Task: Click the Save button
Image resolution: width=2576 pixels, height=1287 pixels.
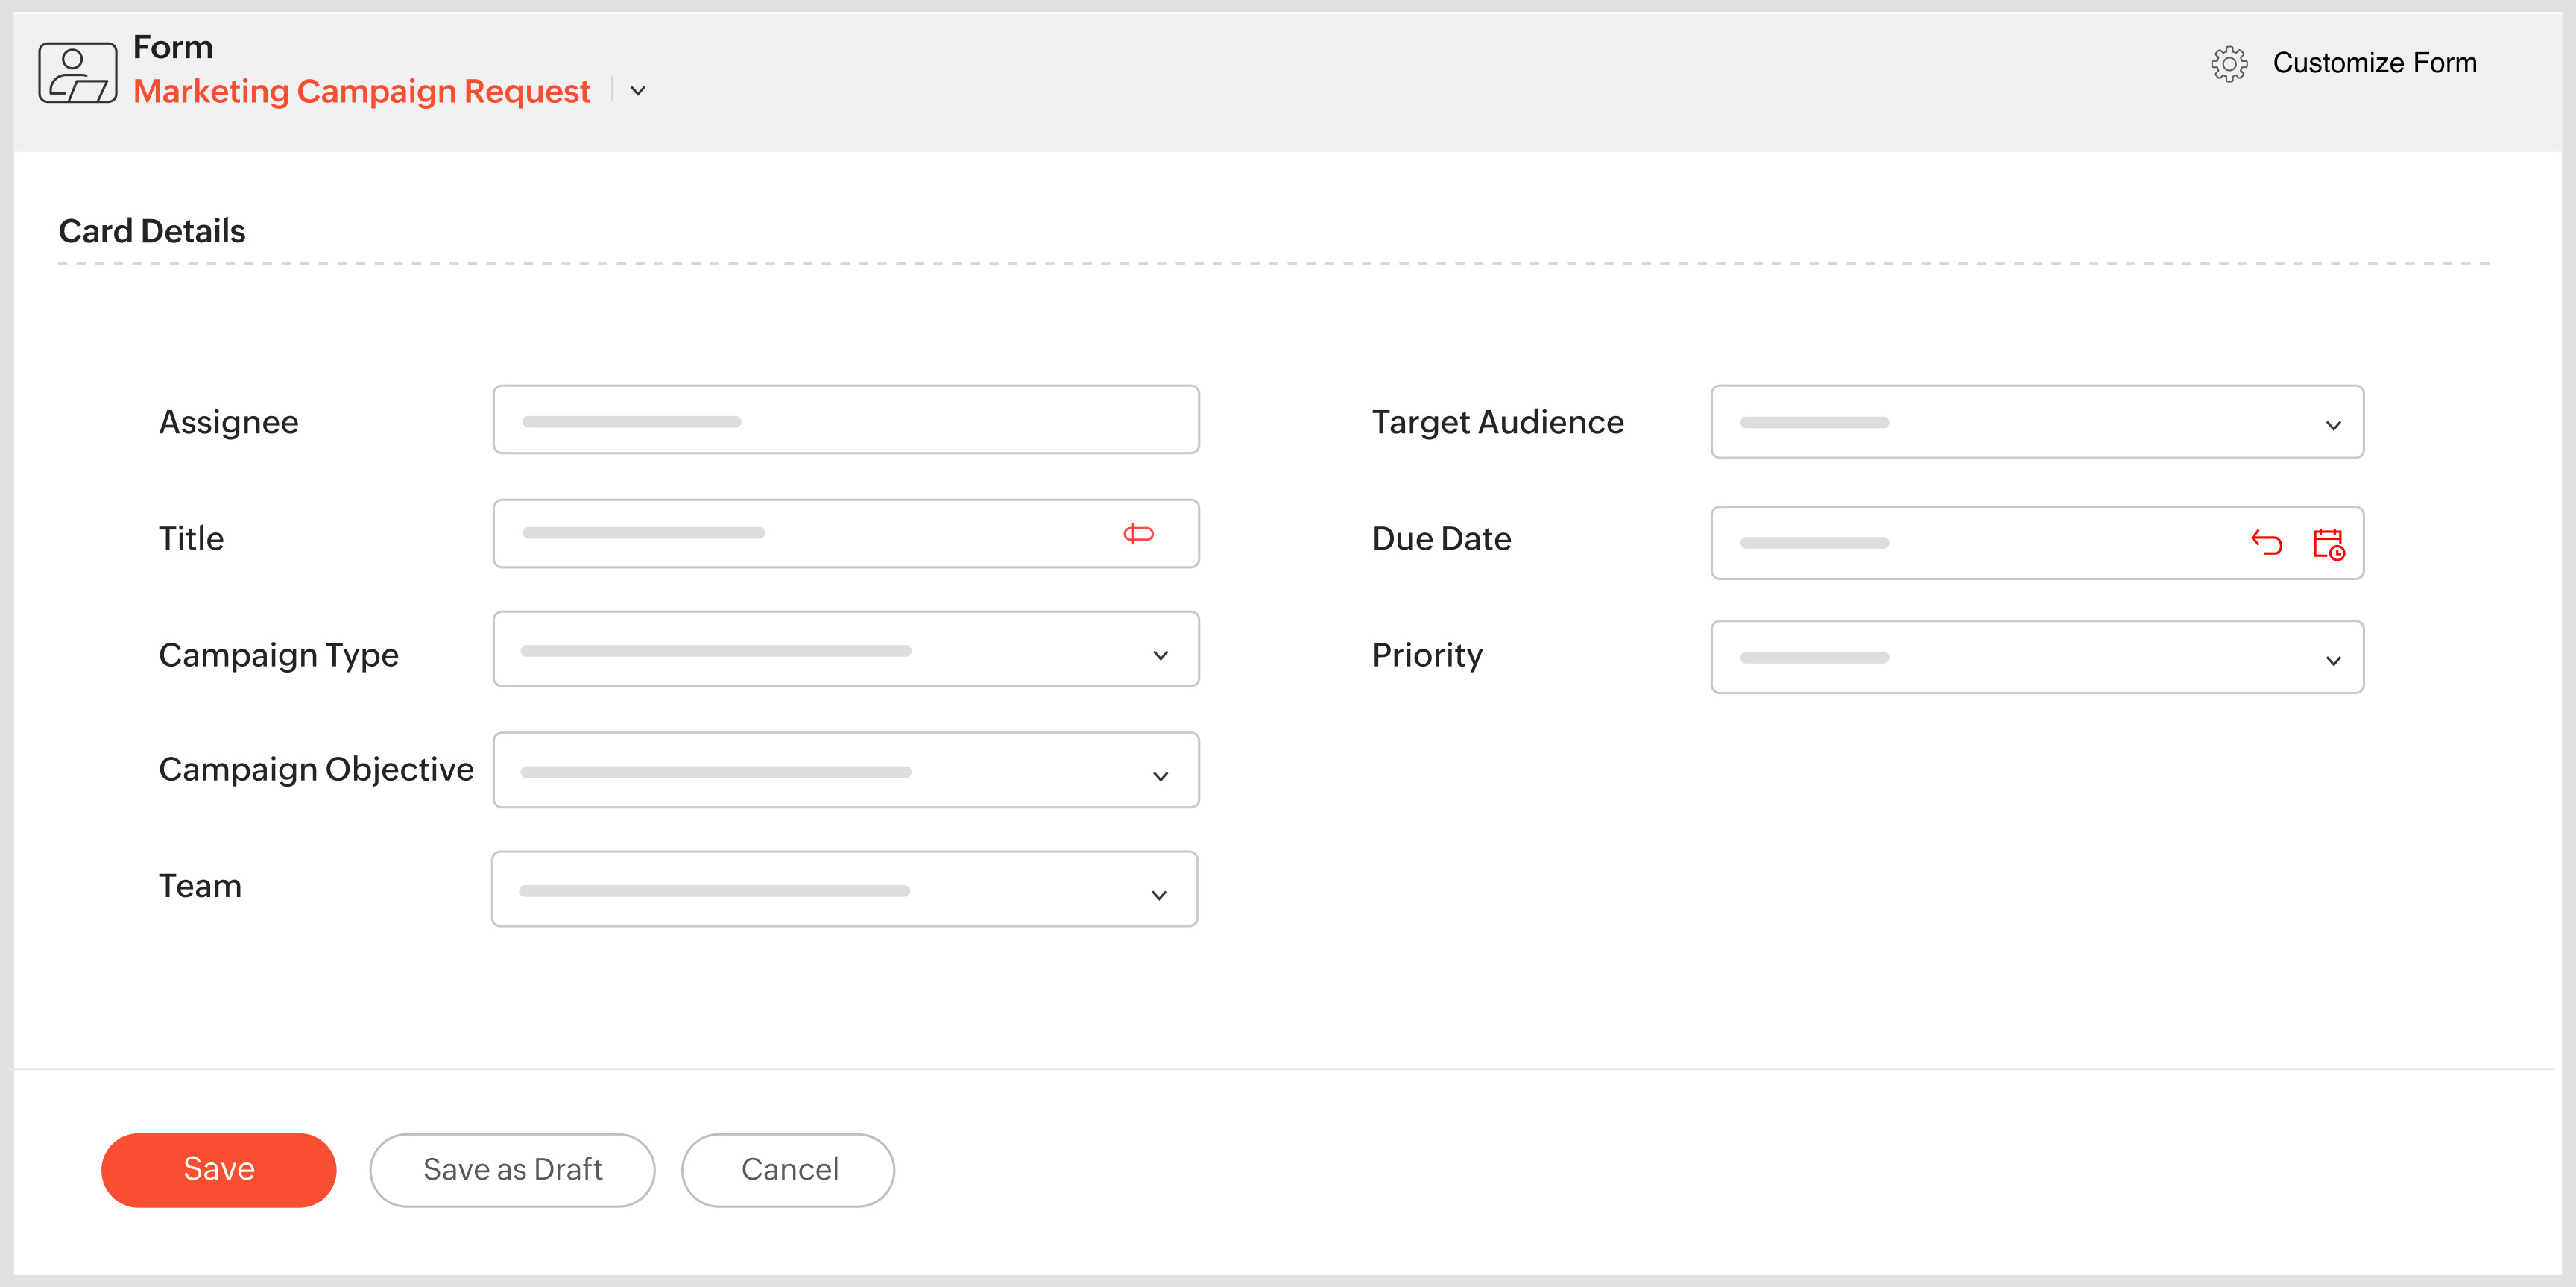Action: pyautogui.click(x=219, y=1170)
